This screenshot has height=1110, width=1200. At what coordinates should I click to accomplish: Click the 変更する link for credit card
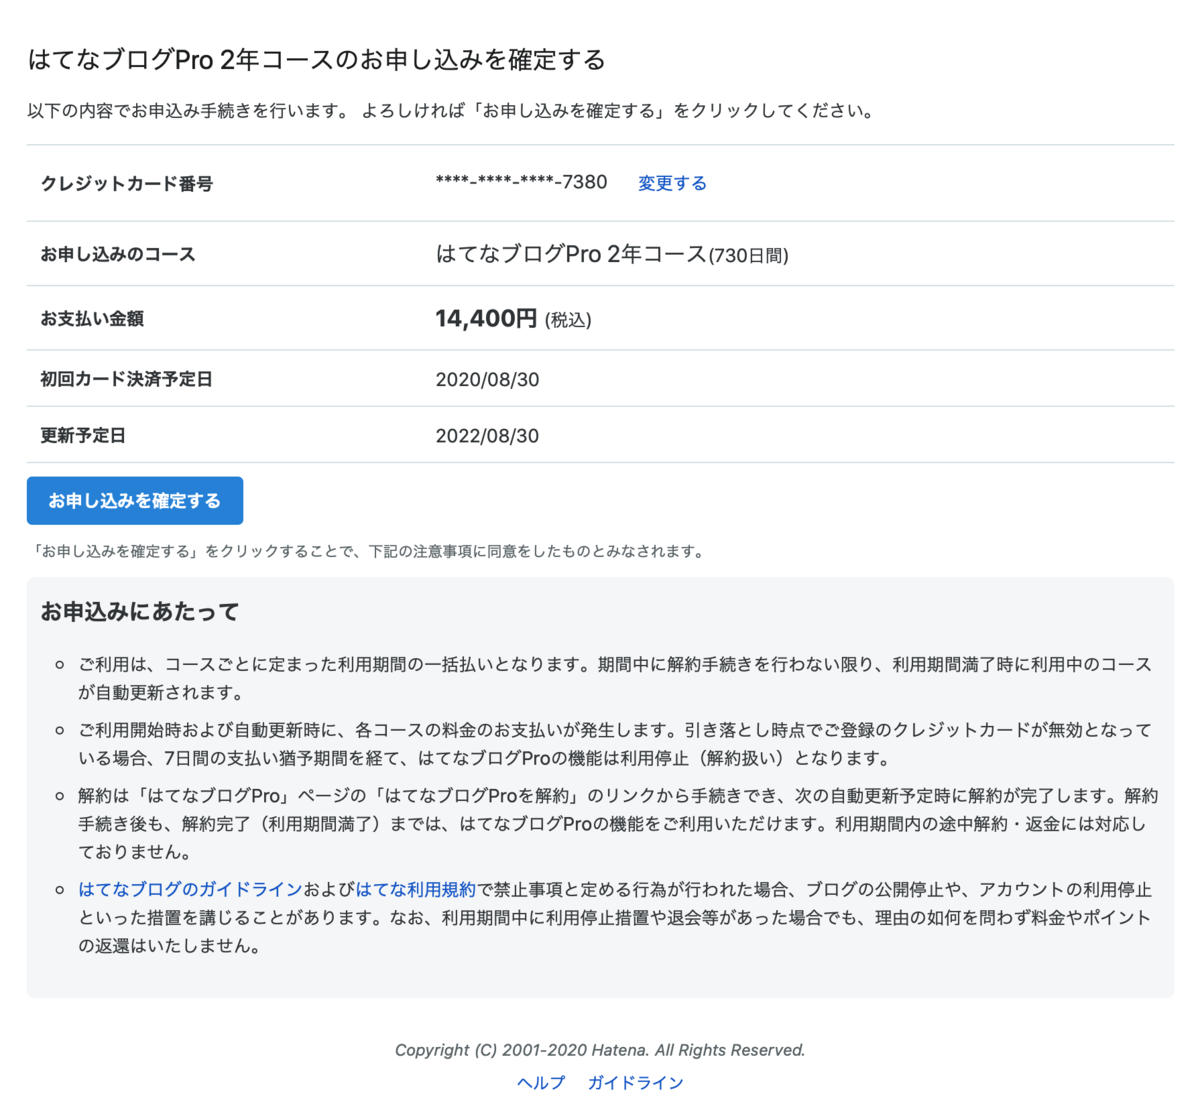coord(672,183)
